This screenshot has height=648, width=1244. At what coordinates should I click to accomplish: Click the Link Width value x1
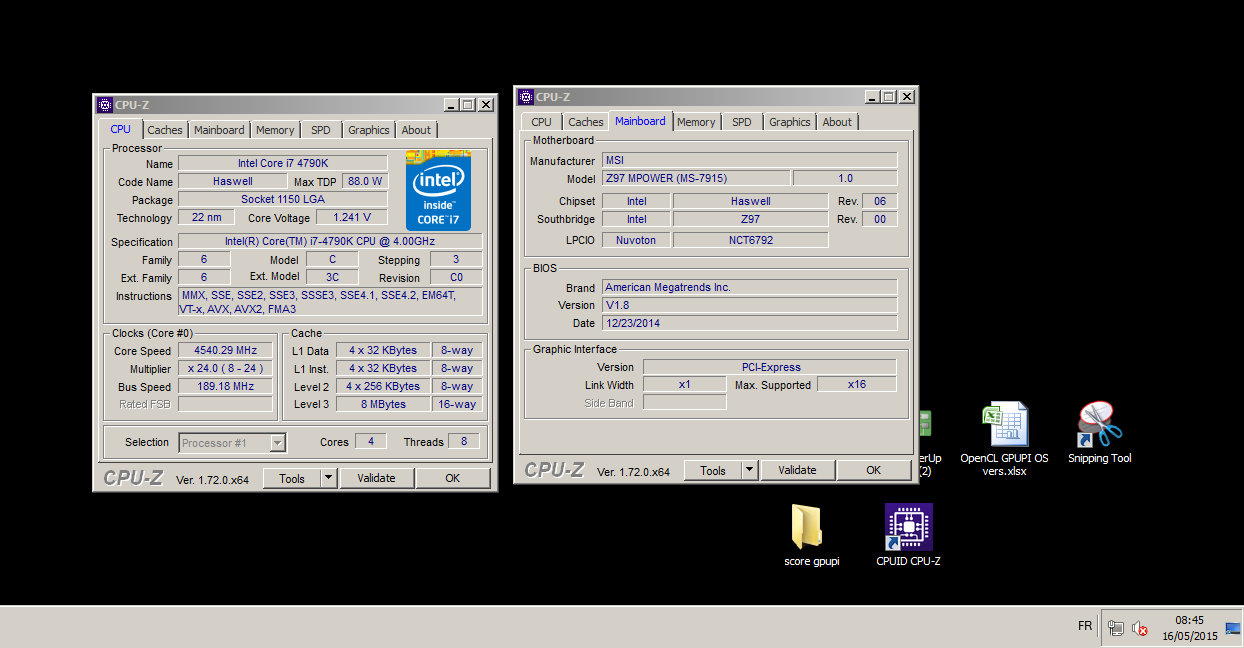(684, 384)
